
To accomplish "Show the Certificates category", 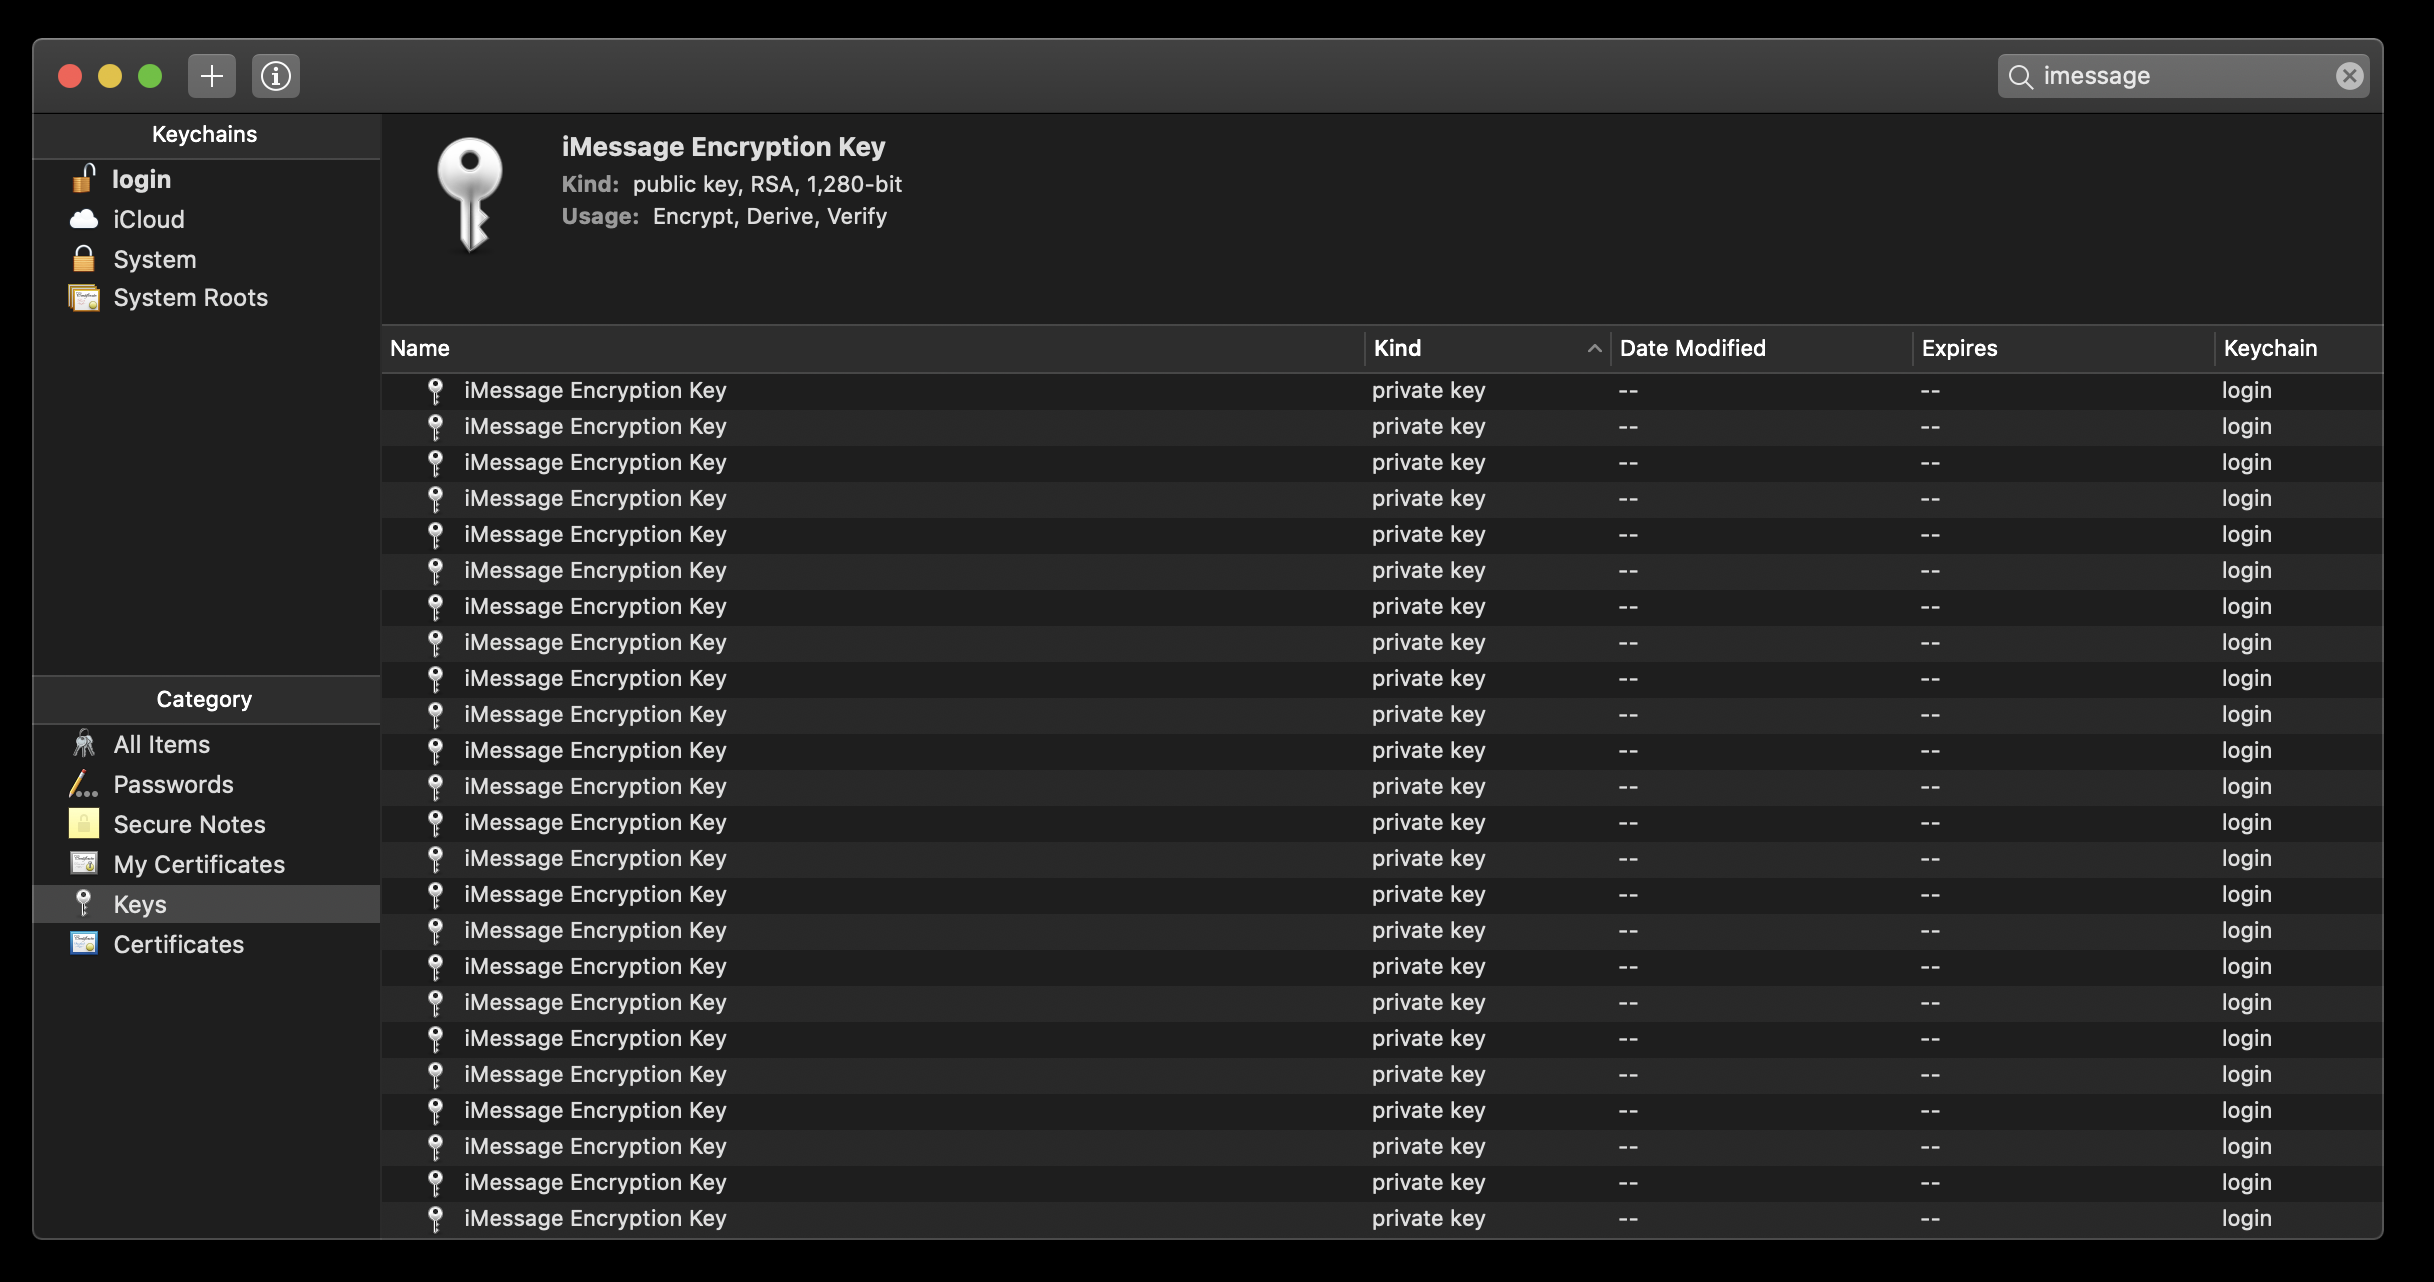I will 207,944.
